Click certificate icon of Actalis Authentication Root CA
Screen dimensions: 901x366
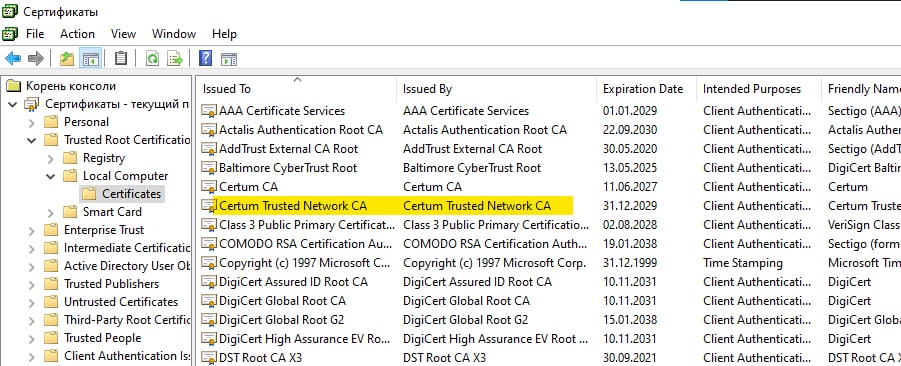click(x=209, y=130)
